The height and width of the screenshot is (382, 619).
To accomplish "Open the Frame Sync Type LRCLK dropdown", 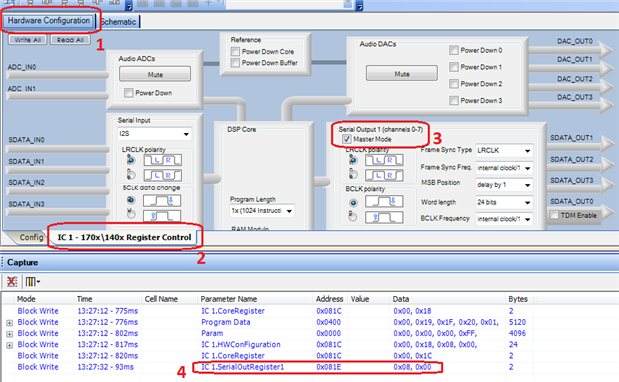I will click(504, 150).
